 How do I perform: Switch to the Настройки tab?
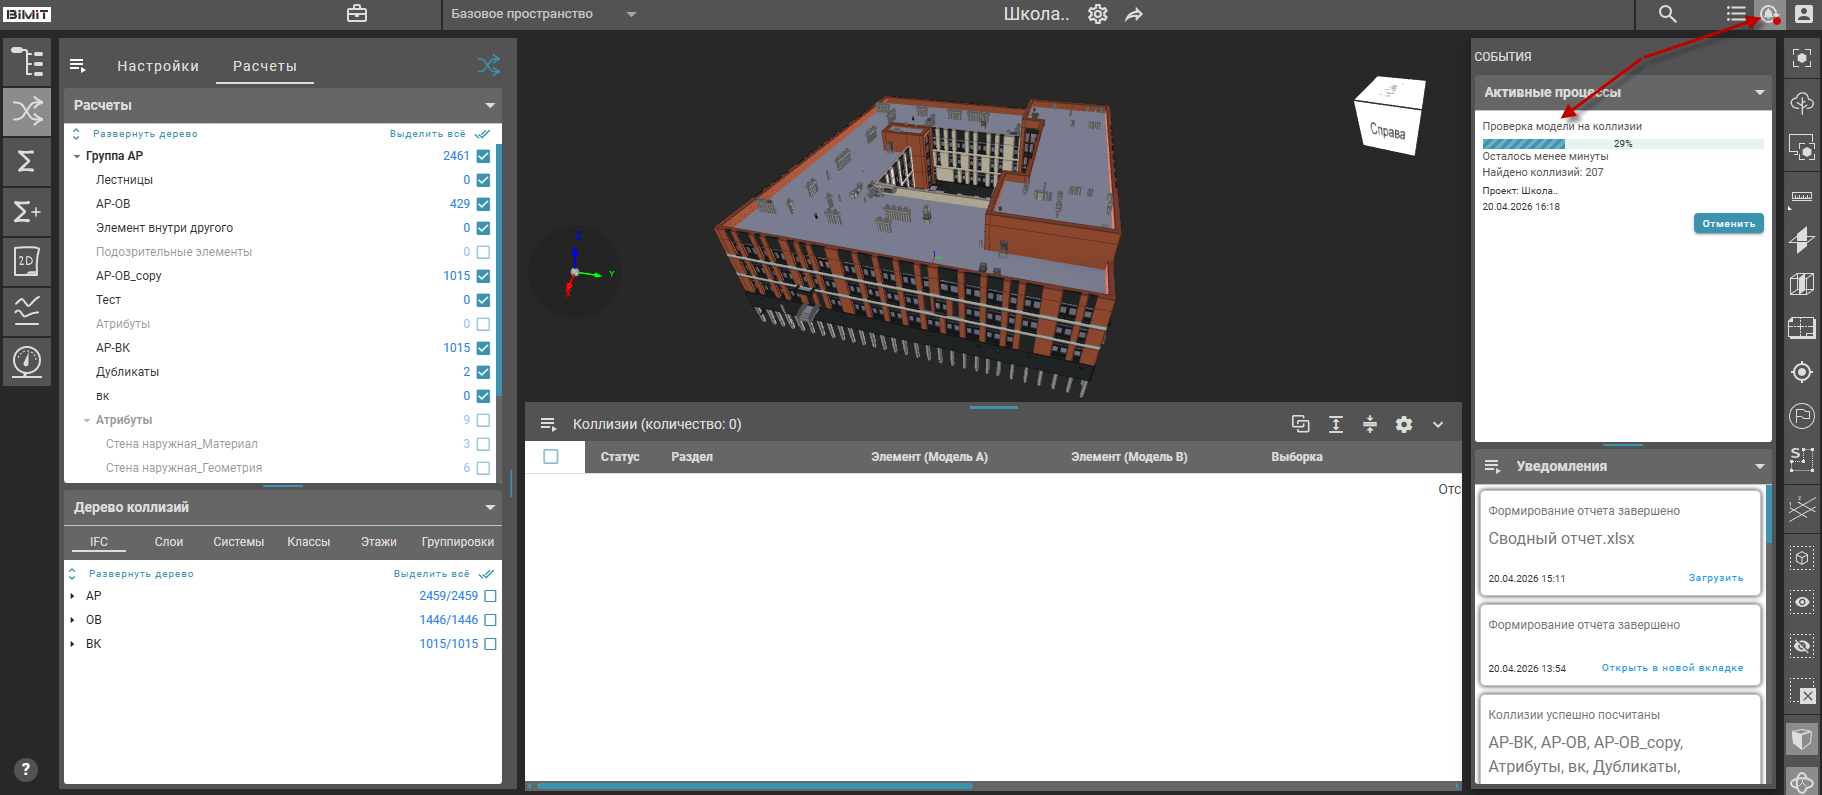click(158, 66)
